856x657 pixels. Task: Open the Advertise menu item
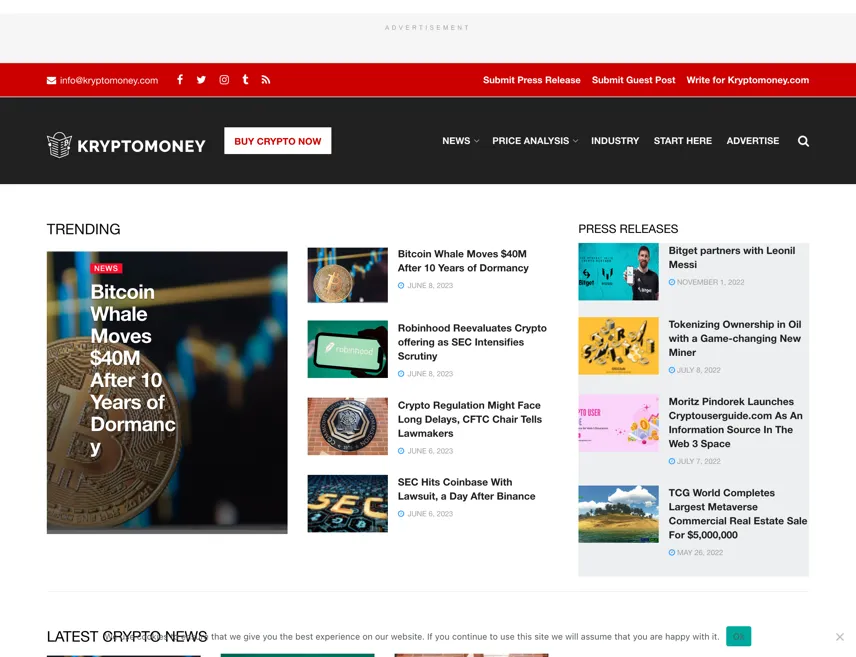click(x=752, y=141)
